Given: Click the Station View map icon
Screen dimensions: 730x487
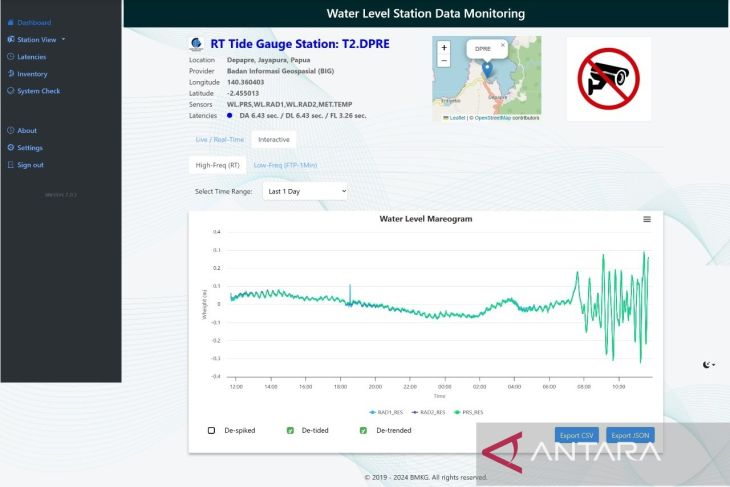Looking at the screenshot, I should tap(11, 40).
